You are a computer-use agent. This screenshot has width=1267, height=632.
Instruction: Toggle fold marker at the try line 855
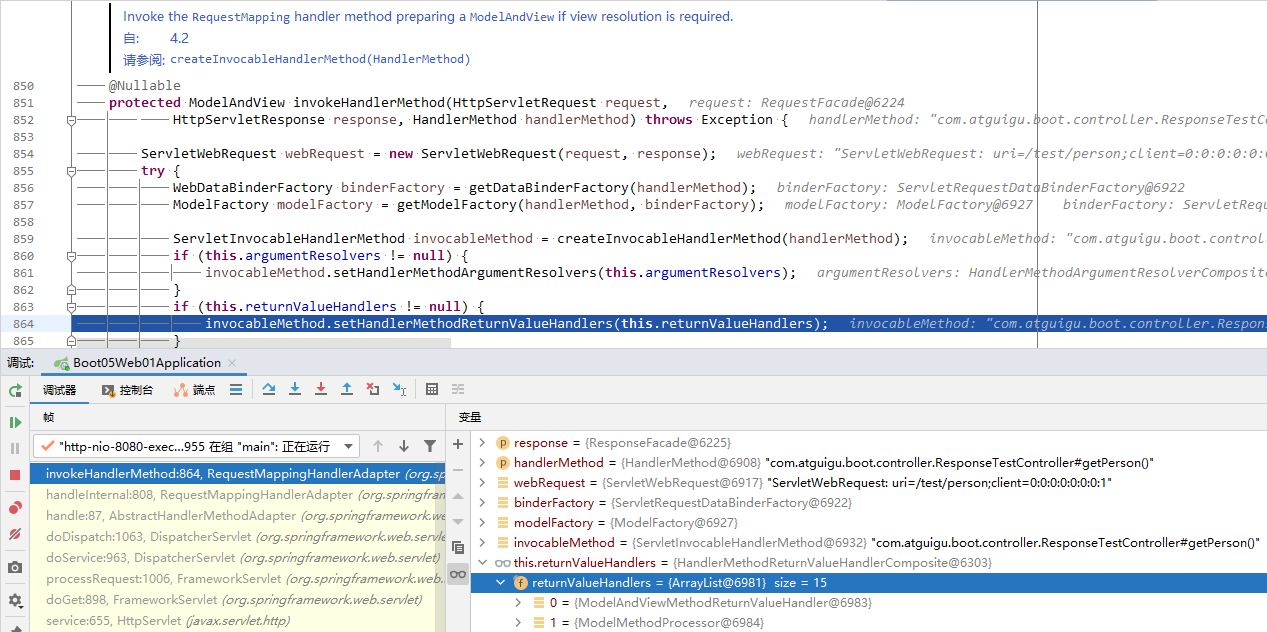(x=72, y=171)
